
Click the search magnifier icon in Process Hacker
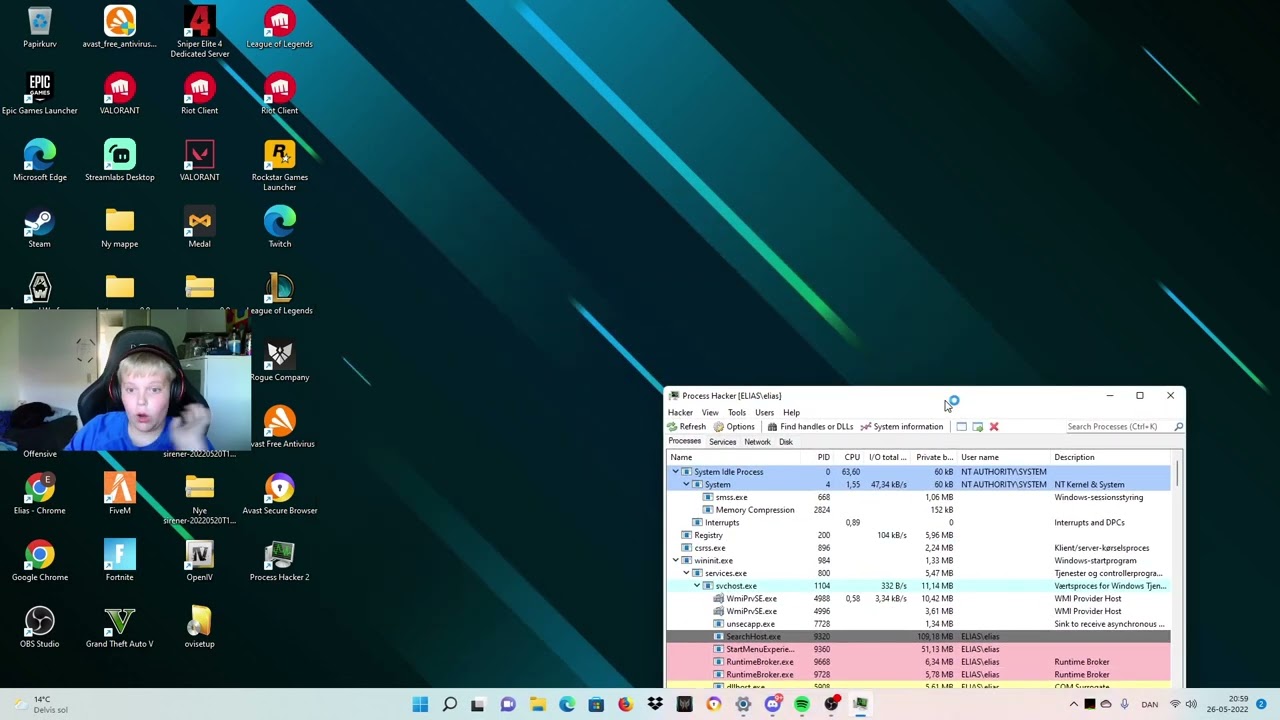tap(1178, 427)
